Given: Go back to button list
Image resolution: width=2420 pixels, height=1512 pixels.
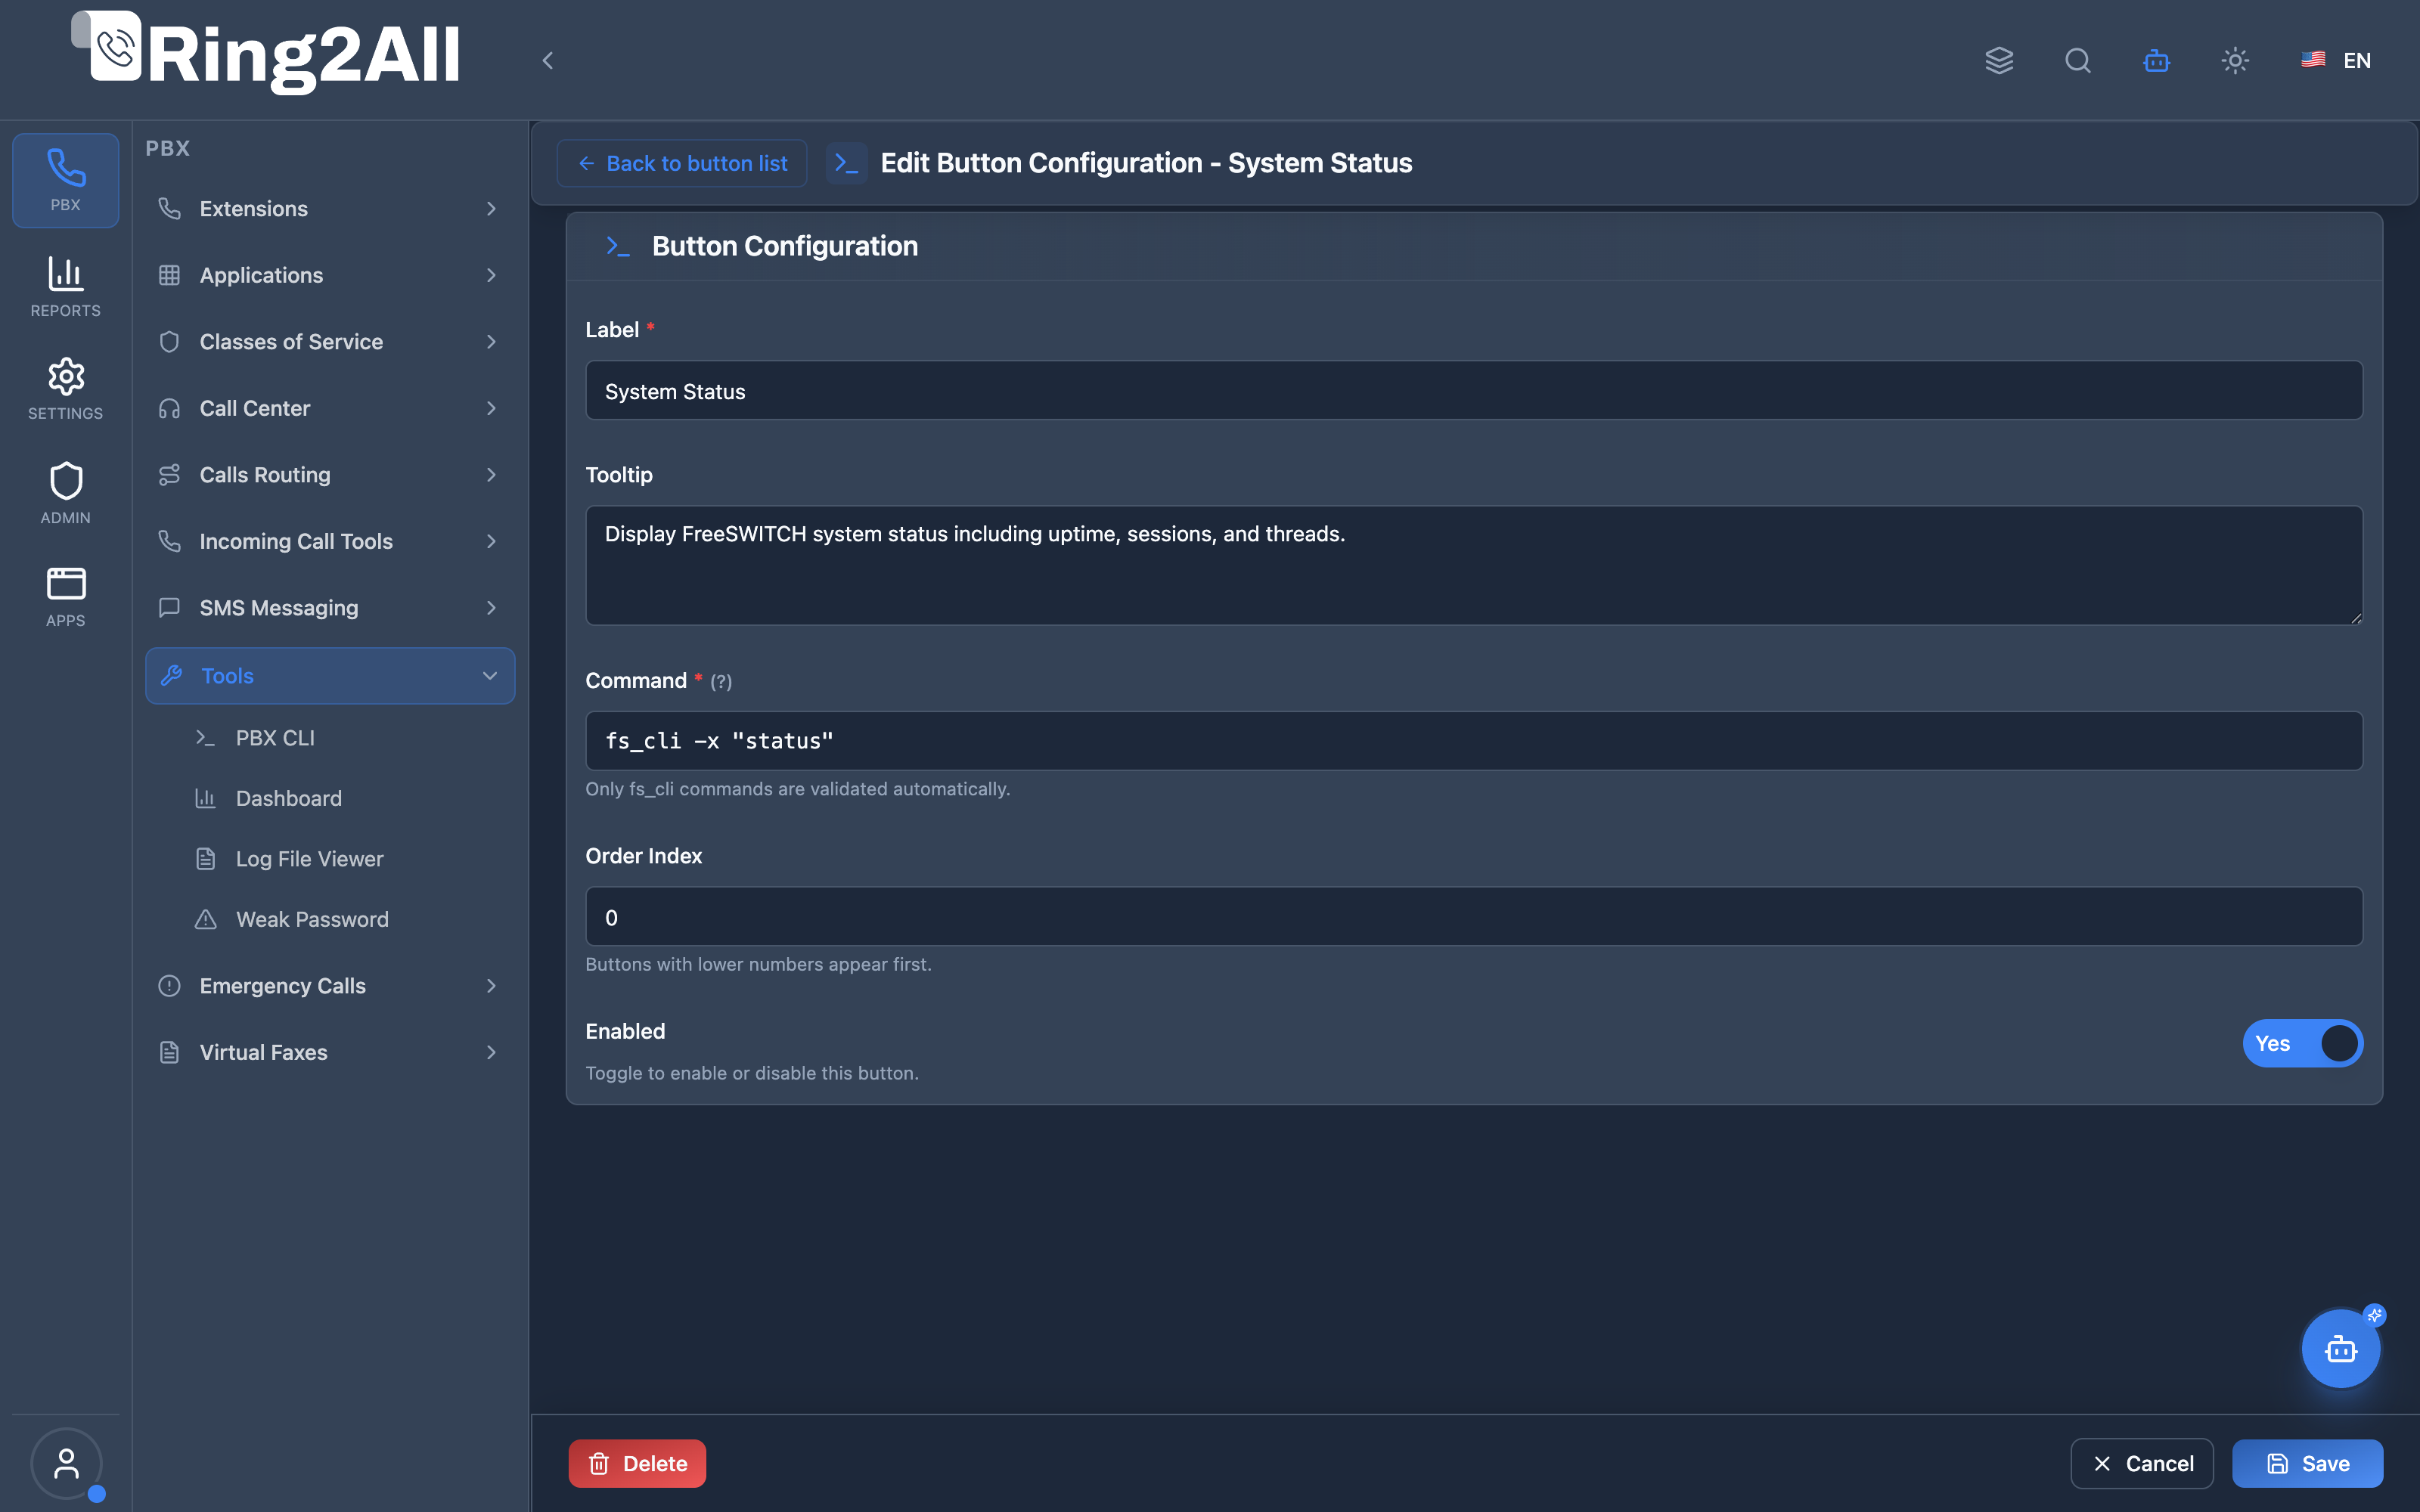Looking at the screenshot, I should (x=682, y=163).
